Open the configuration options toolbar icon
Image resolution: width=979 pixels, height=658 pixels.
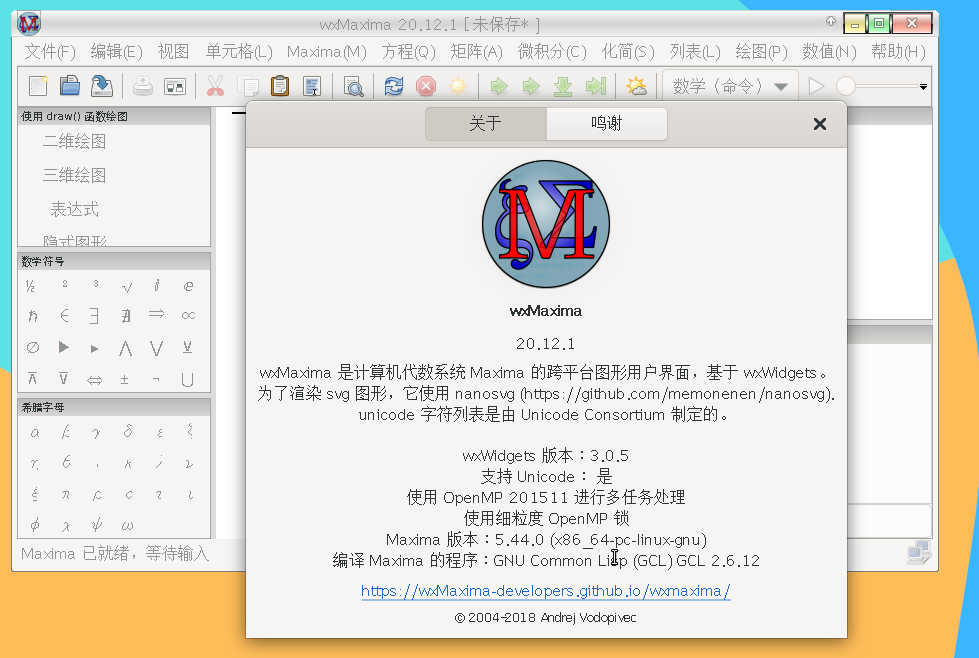click(175, 86)
